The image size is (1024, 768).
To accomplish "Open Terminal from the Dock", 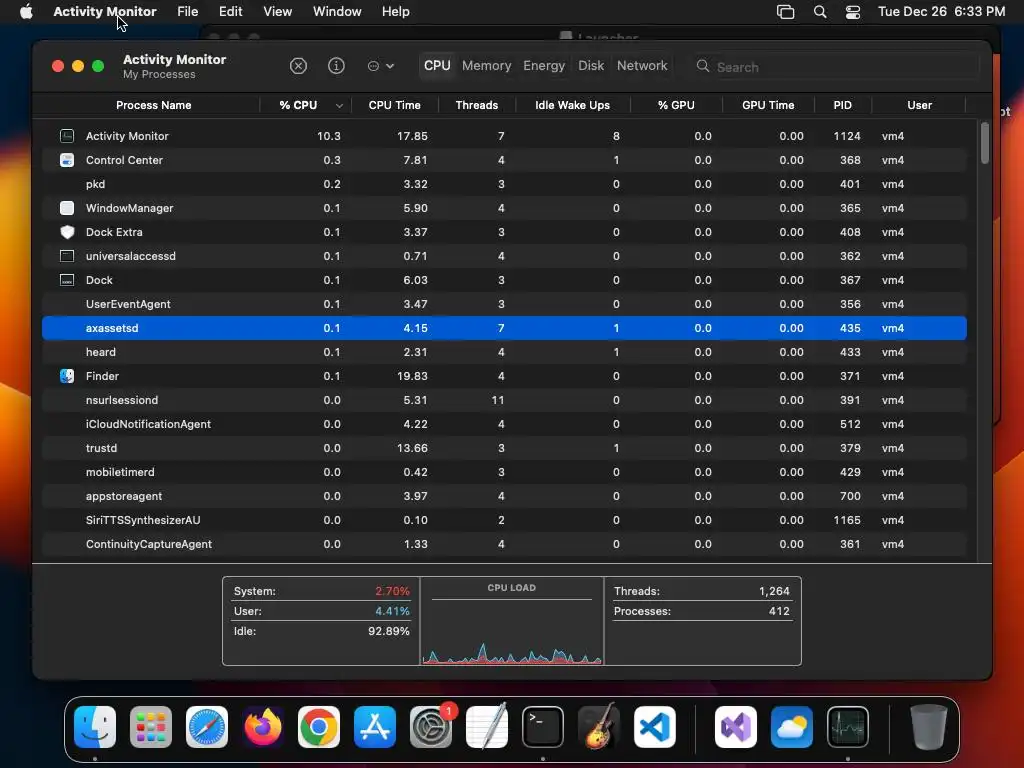I will pyautogui.click(x=543, y=727).
